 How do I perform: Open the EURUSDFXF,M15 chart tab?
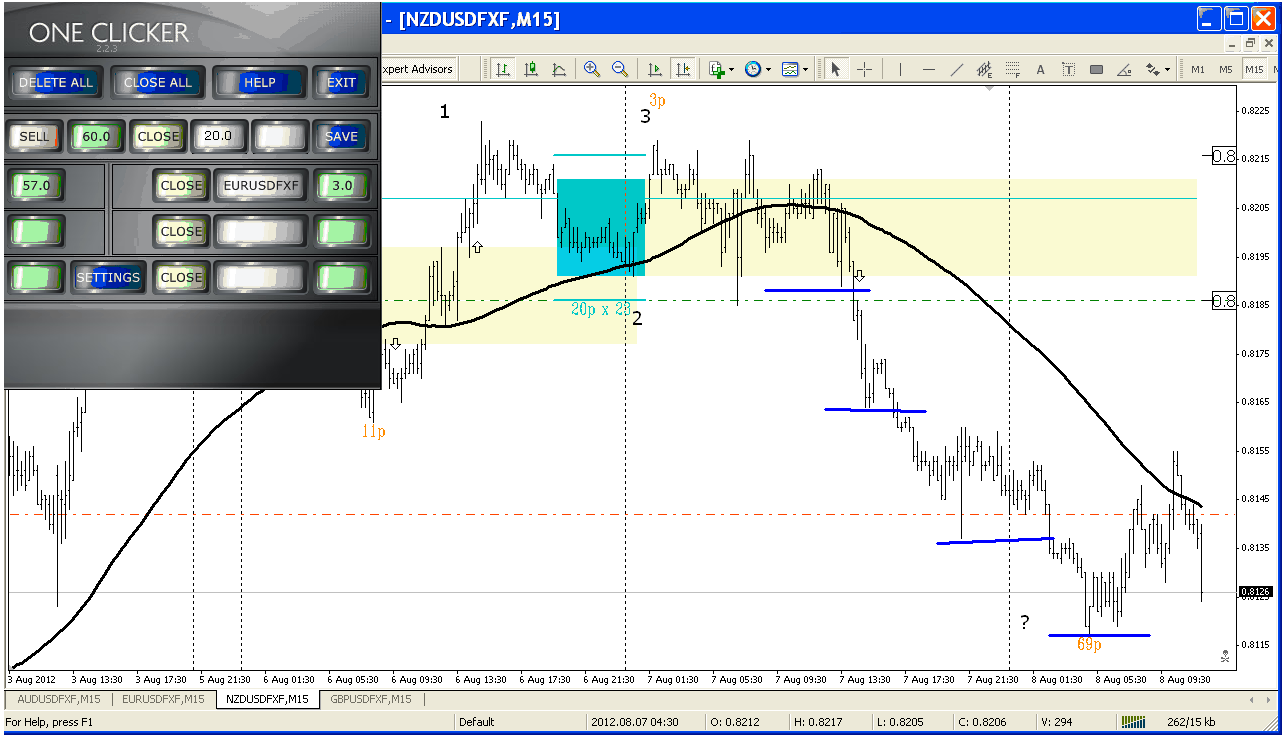(162, 699)
